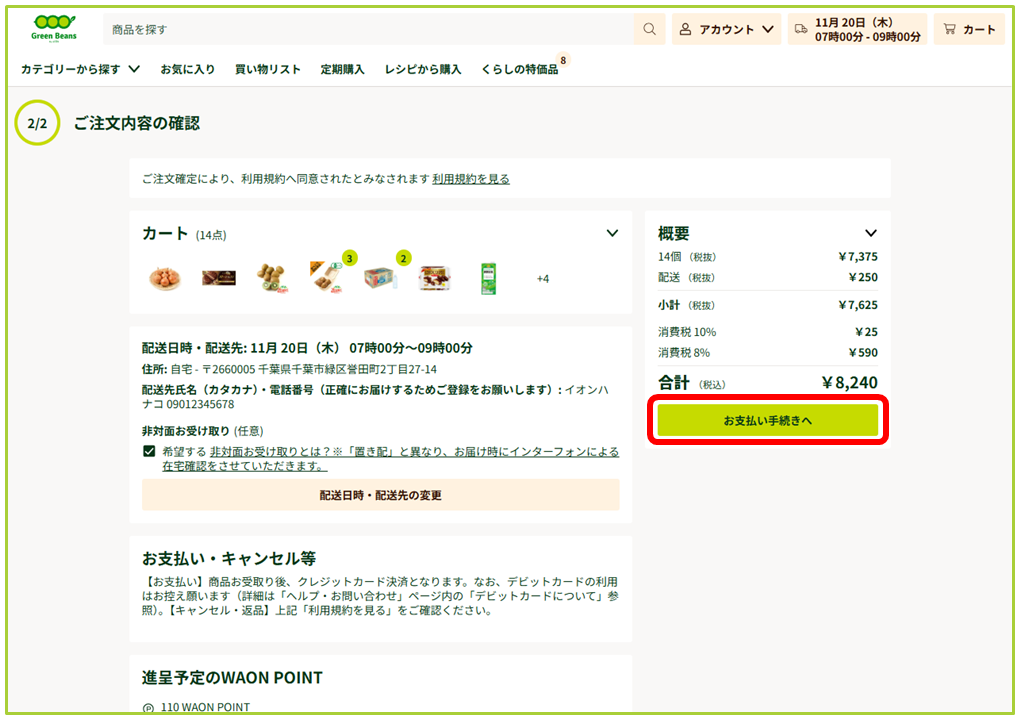Click the 配送日時・配送先の変更 button
Screen dimensions: 1018x720
tap(379, 494)
